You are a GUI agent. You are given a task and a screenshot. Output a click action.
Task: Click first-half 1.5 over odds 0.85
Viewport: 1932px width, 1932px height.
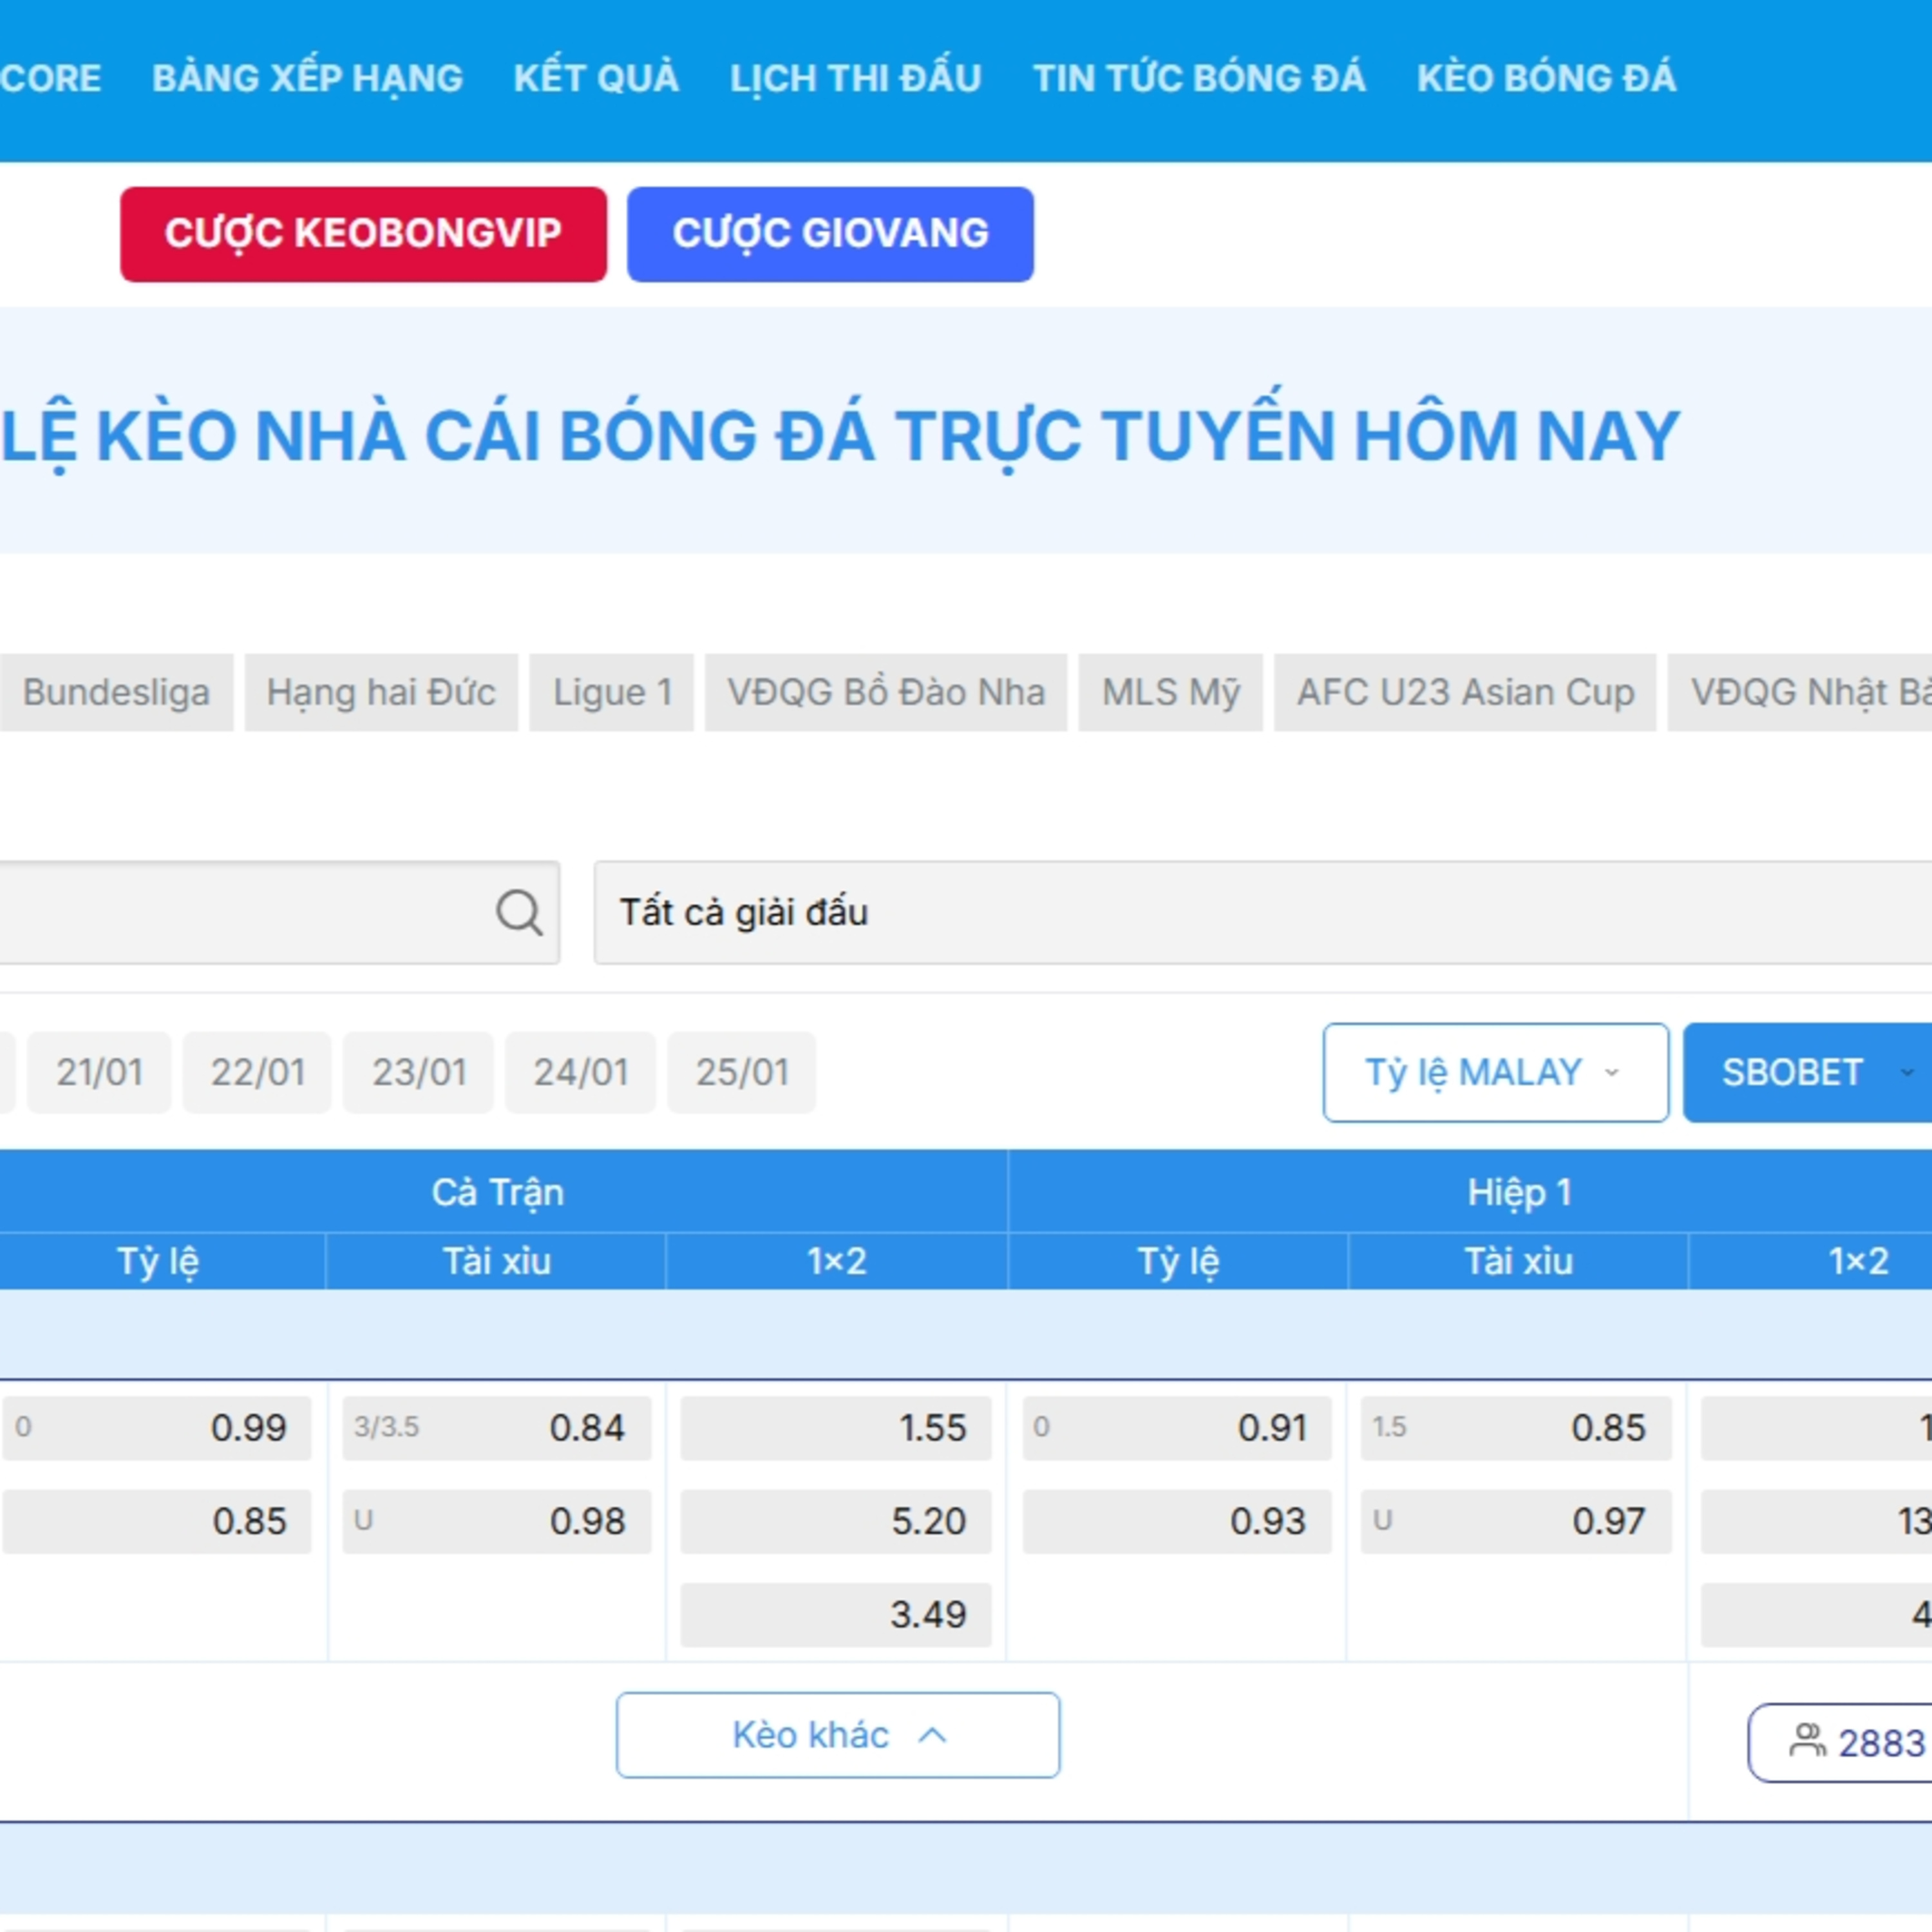click(x=1516, y=1428)
